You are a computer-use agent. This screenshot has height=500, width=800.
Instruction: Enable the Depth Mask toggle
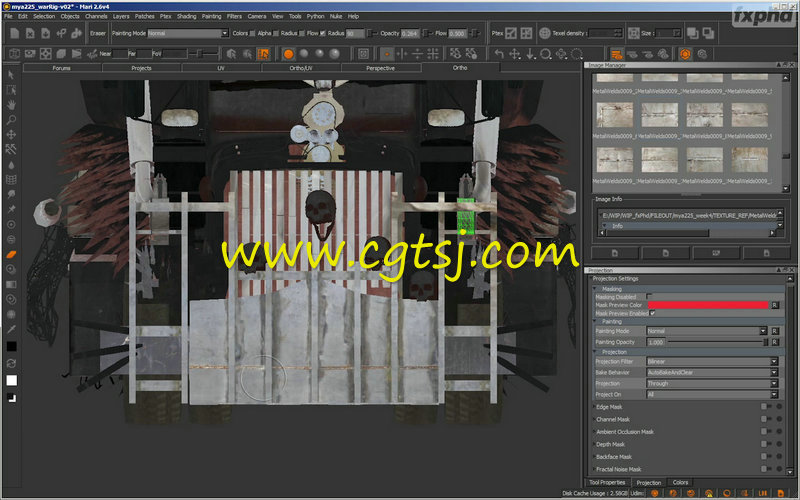(765, 444)
